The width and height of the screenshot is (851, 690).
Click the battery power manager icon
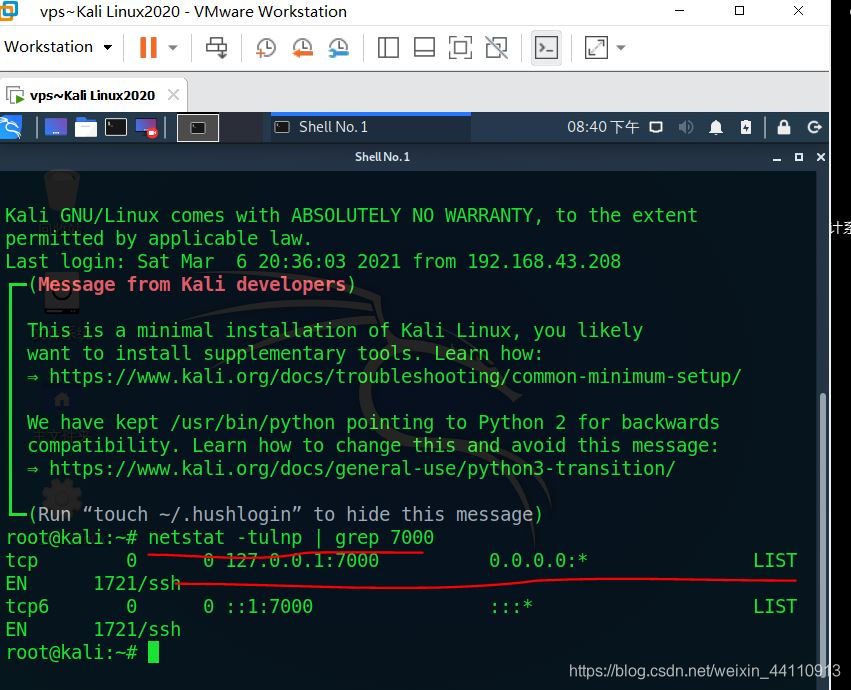pyautogui.click(x=746, y=128)
